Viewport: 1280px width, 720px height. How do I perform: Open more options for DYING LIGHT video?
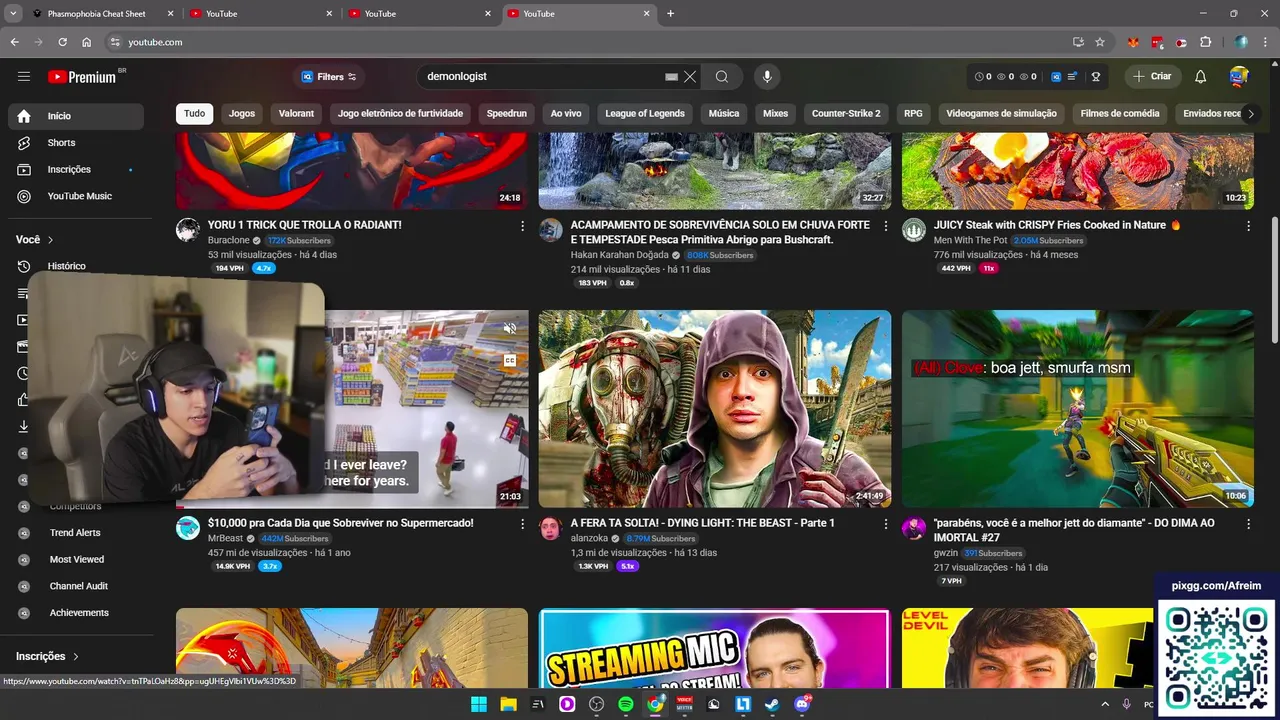[x=885, y=524]
